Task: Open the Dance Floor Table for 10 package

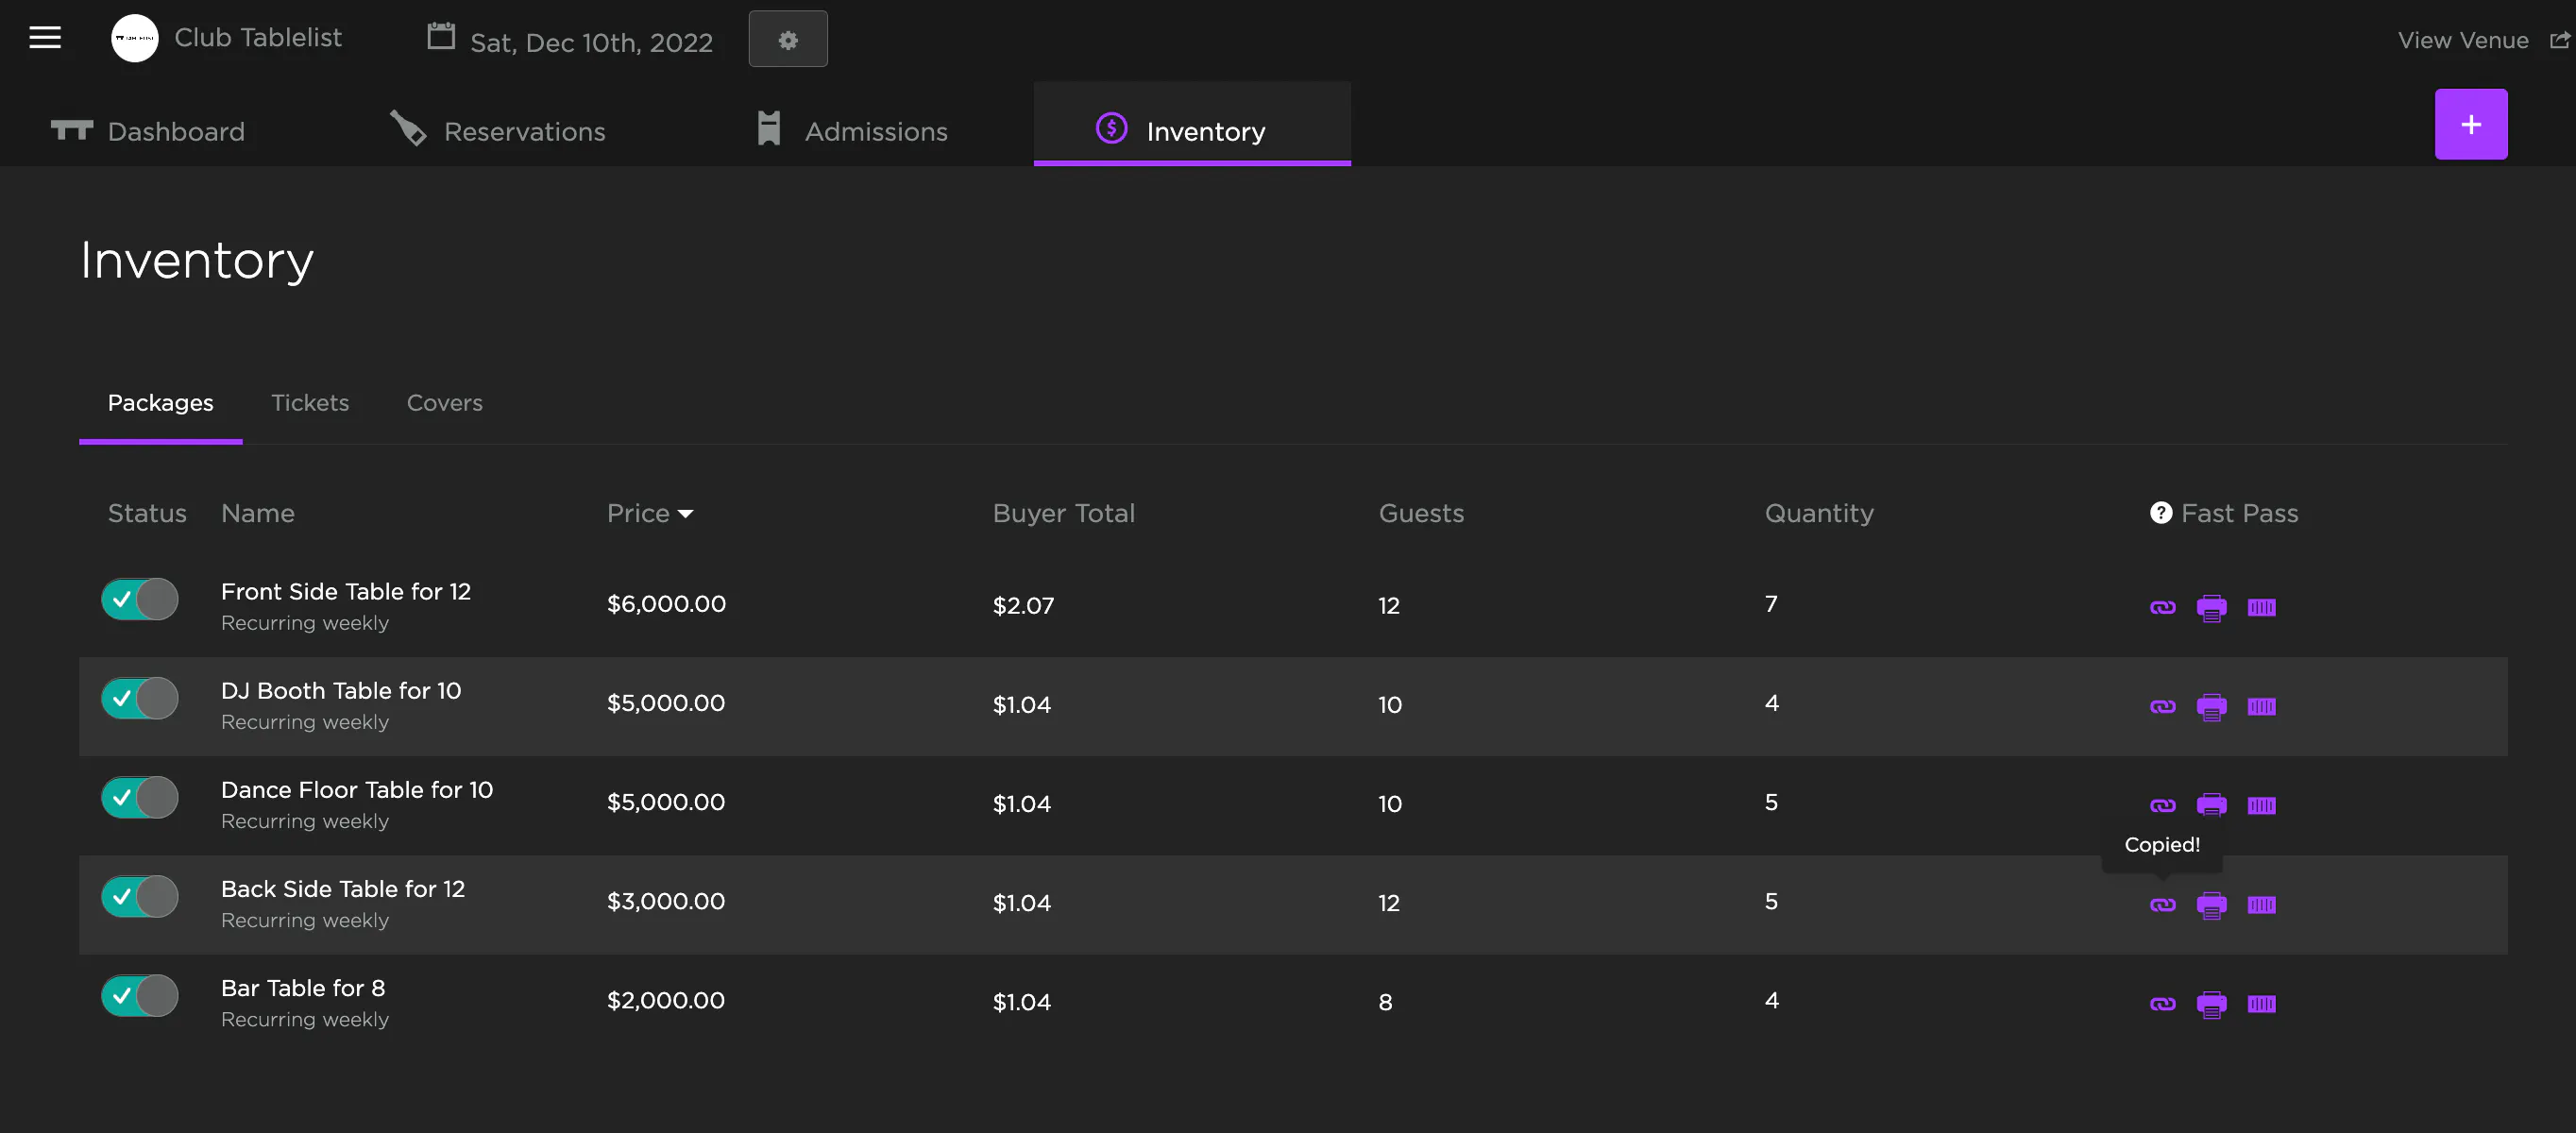Action: (357, 789)
